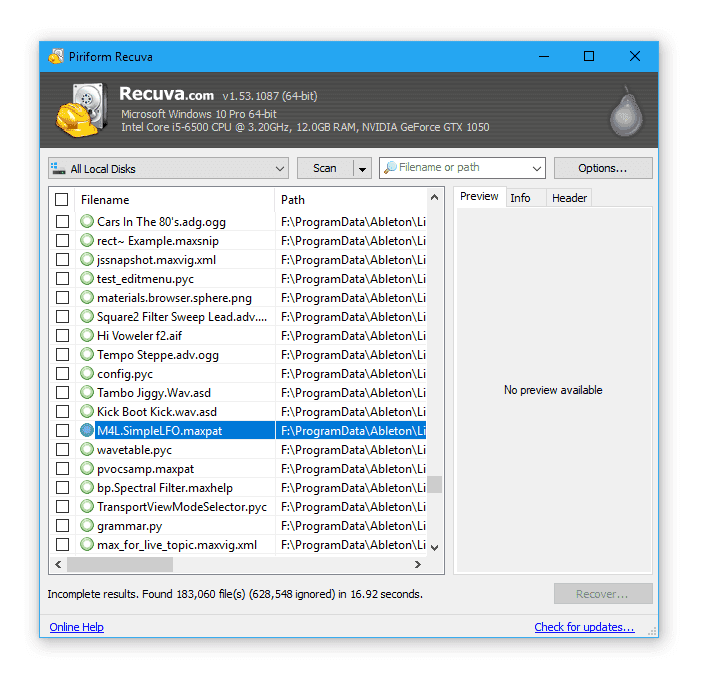
Task: Click the vertical scrollbar thumb in the file list
Action: pos(435,484)
